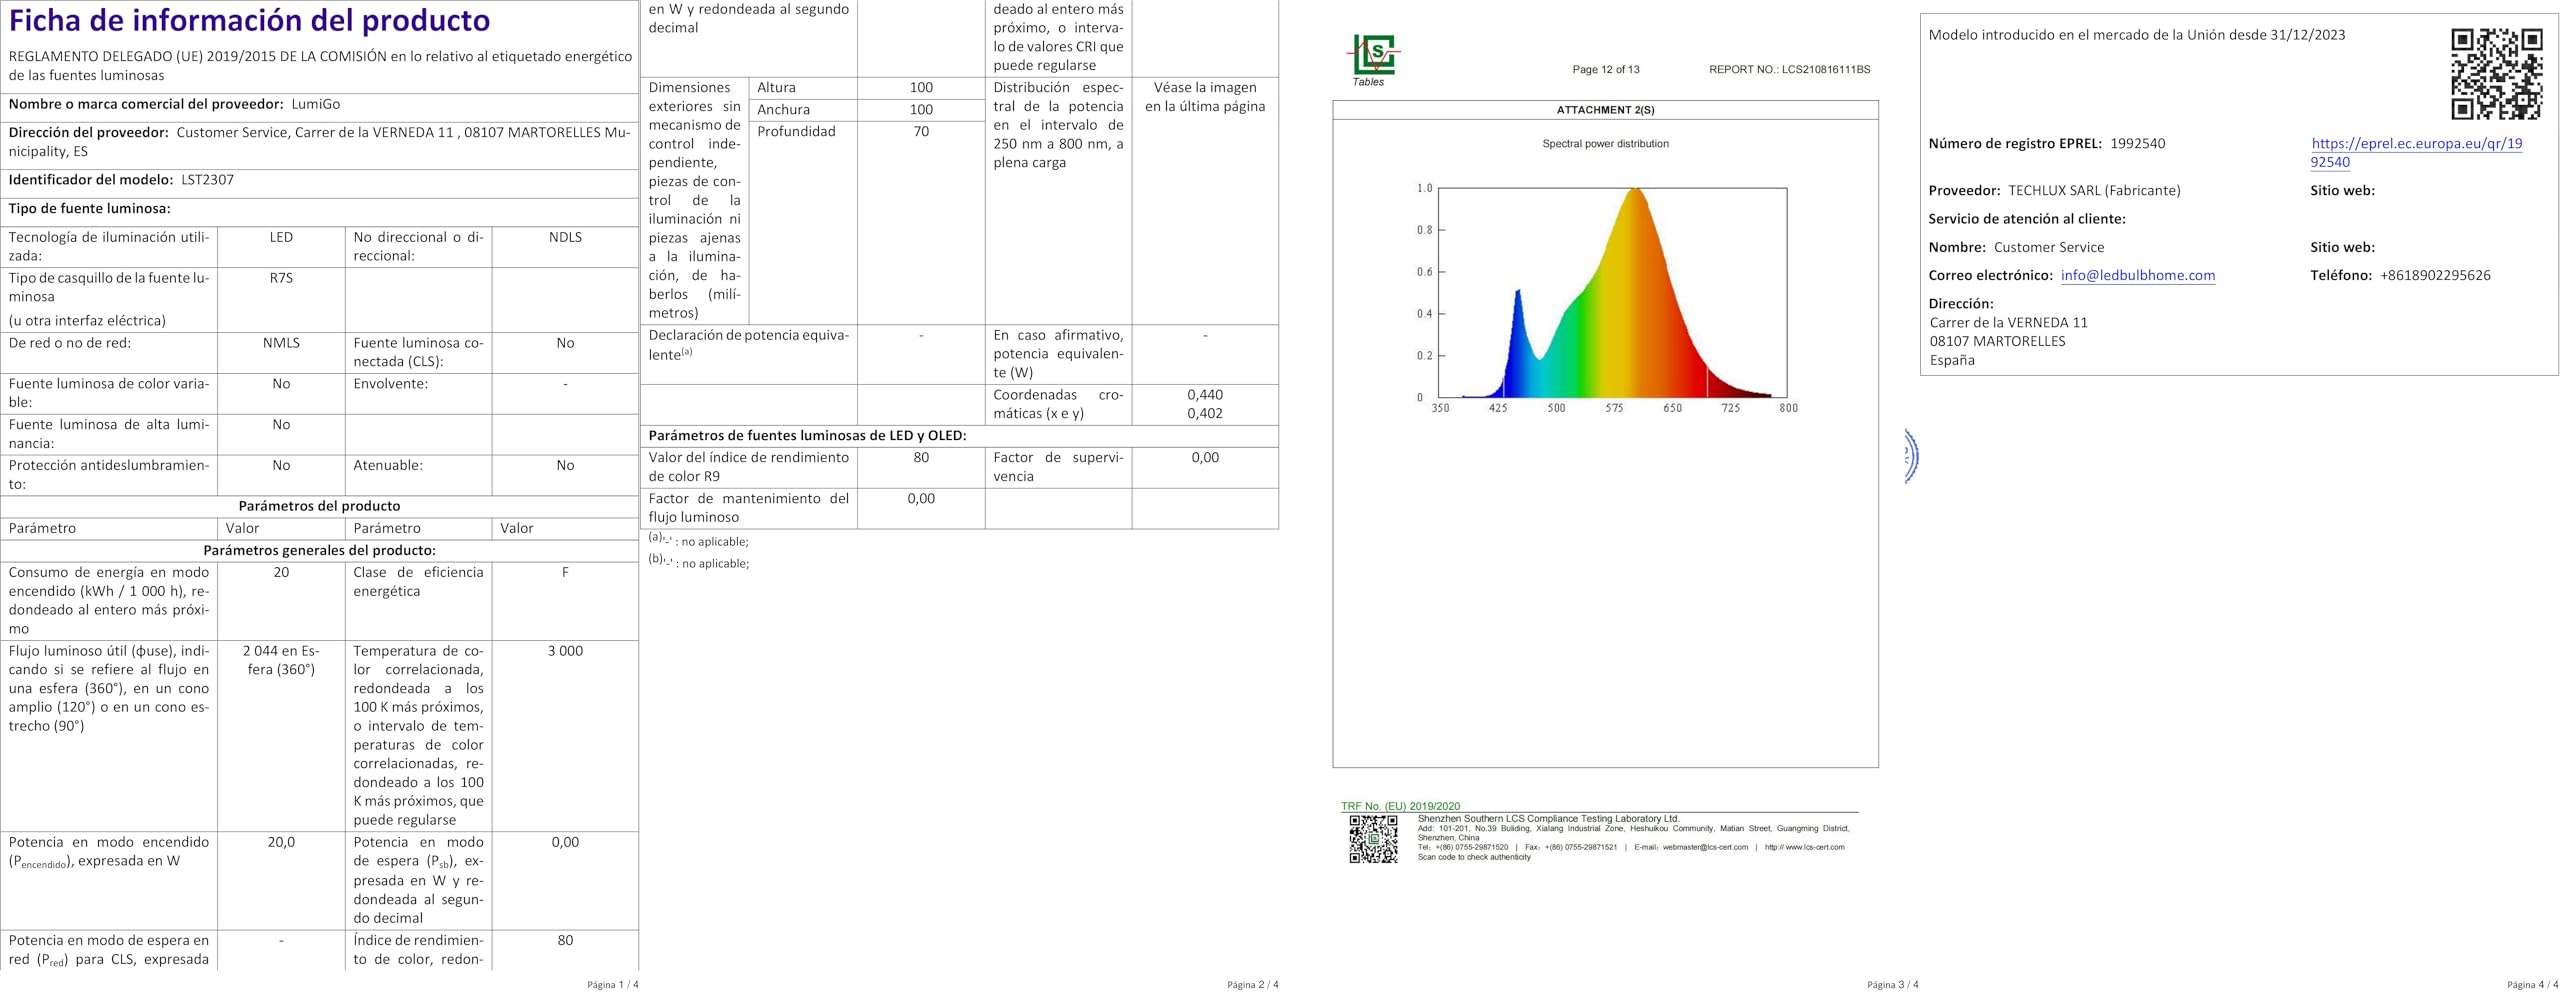Click the TRF No. (EU) 2019/2020 text
The height and width of the screenshot is (1001, 2560).
(1400, 806)
